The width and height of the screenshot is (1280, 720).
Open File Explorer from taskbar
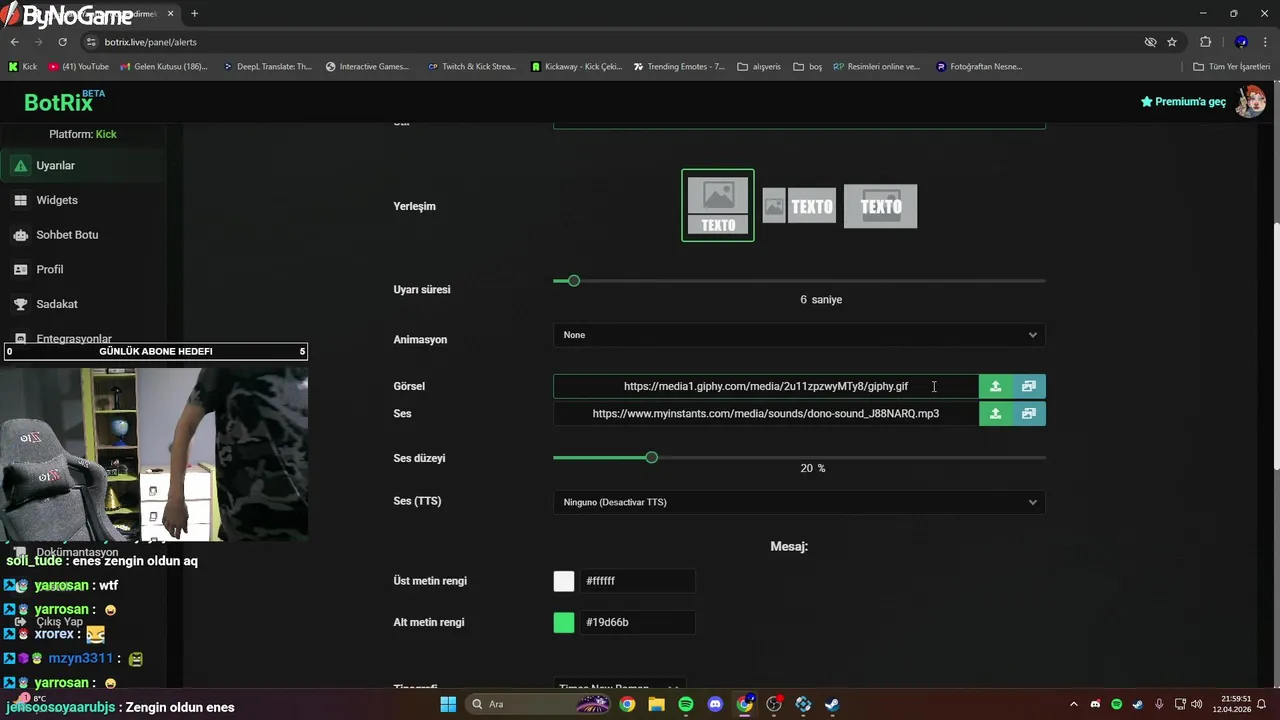656,704
